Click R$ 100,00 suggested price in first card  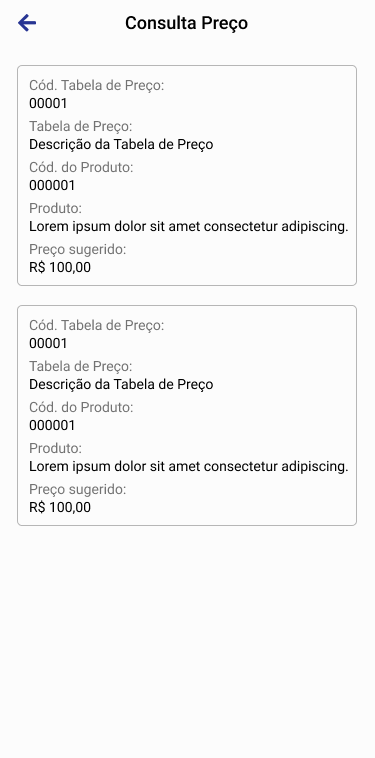click(60, 267)
